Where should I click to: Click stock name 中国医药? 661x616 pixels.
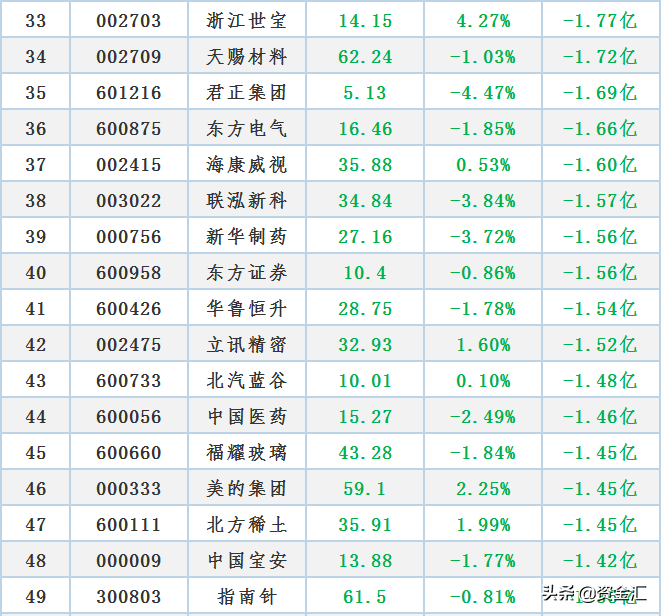(247, 417)
